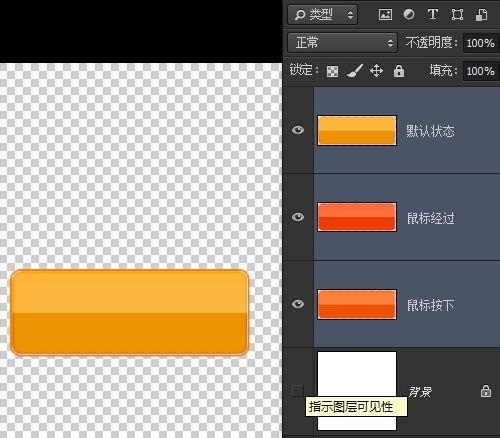The width and height of the screenshot is (500, 438).
Task: Filter for adjustment layers icon
Action: tap(409, 14)
